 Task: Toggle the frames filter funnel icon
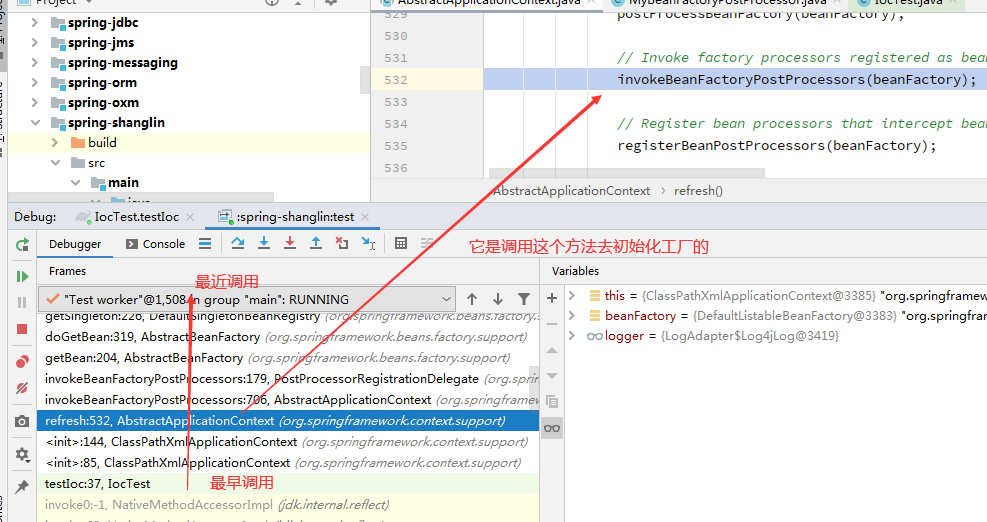pyautogui.click(x=524, y=299)
